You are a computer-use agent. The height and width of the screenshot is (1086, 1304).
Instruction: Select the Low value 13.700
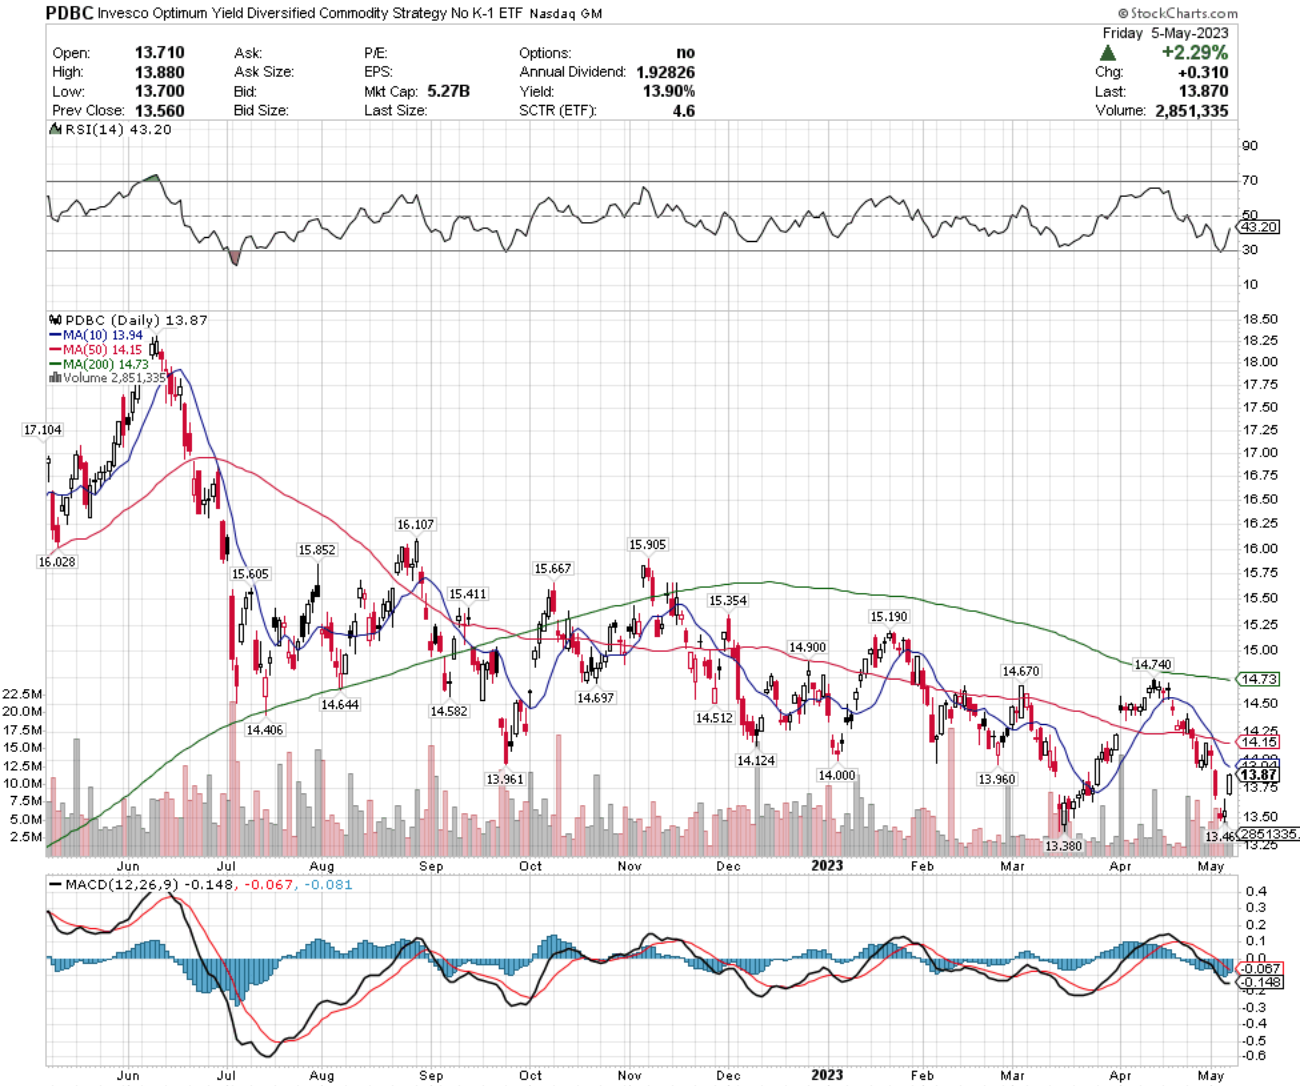click(160, 91)
